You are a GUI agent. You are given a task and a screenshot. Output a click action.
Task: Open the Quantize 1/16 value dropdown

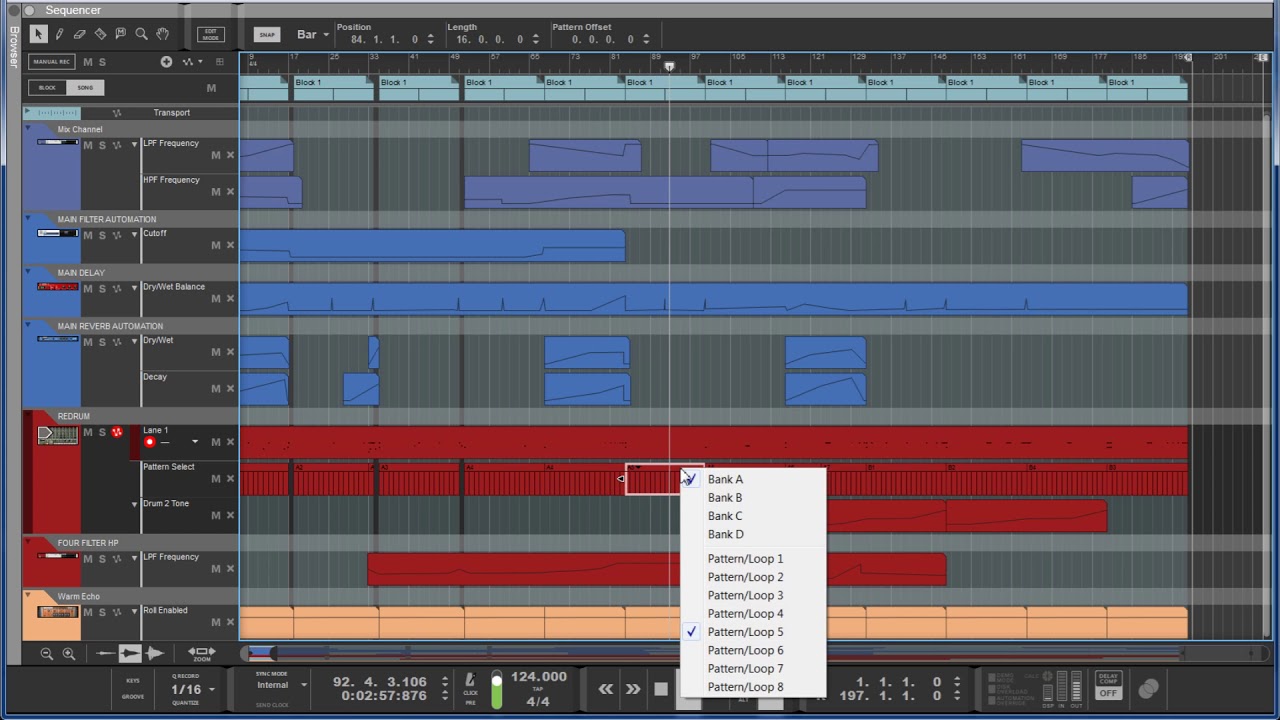pyautogui.click(x=193, y=689)
